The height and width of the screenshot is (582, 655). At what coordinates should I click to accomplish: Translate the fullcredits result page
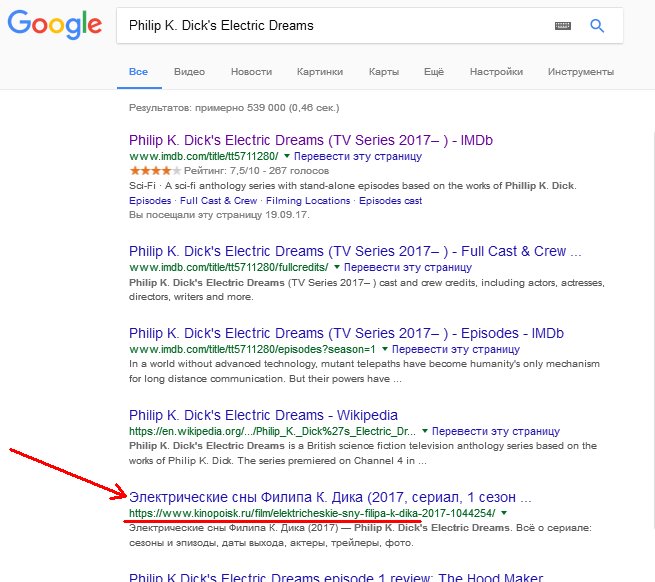408,267
